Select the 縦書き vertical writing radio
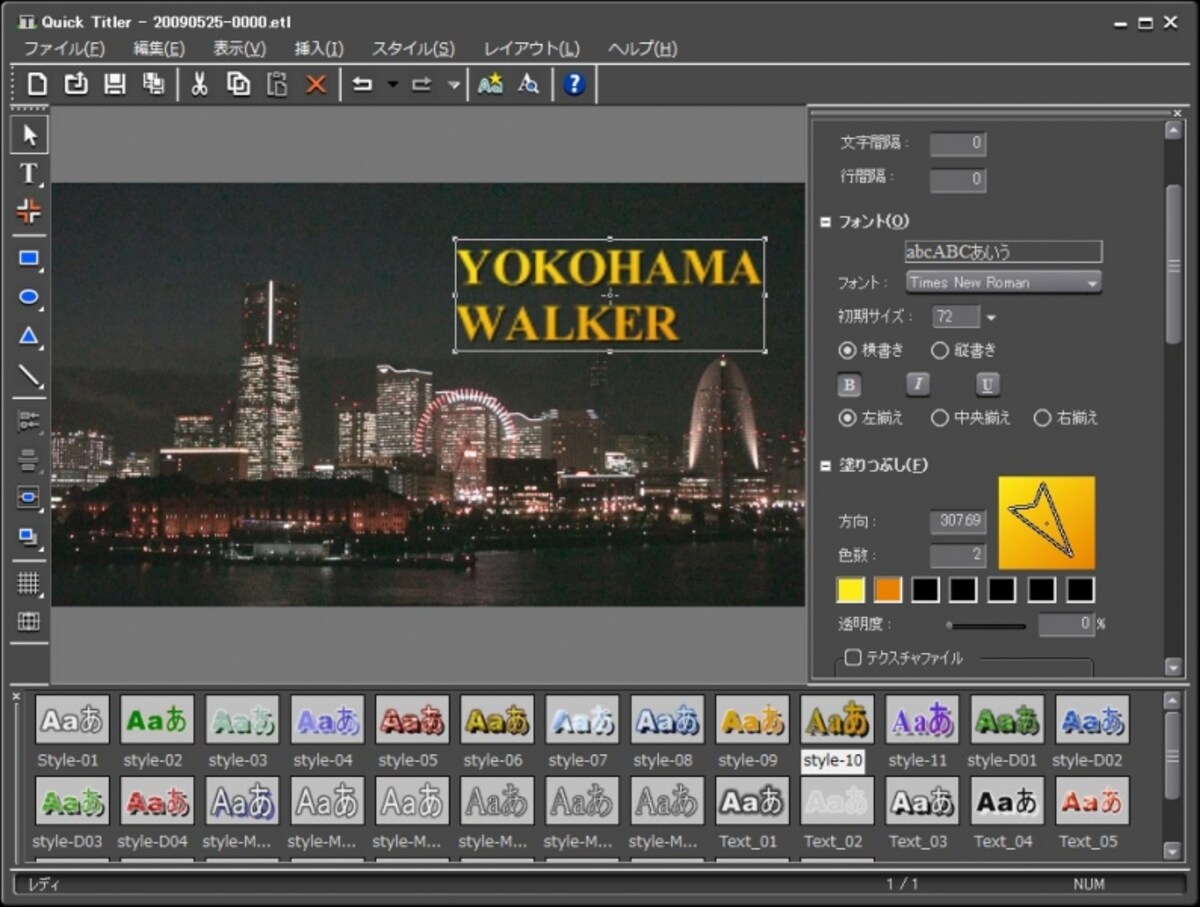The width and height of the screenshot is (1200, 907). coord(939,351)
